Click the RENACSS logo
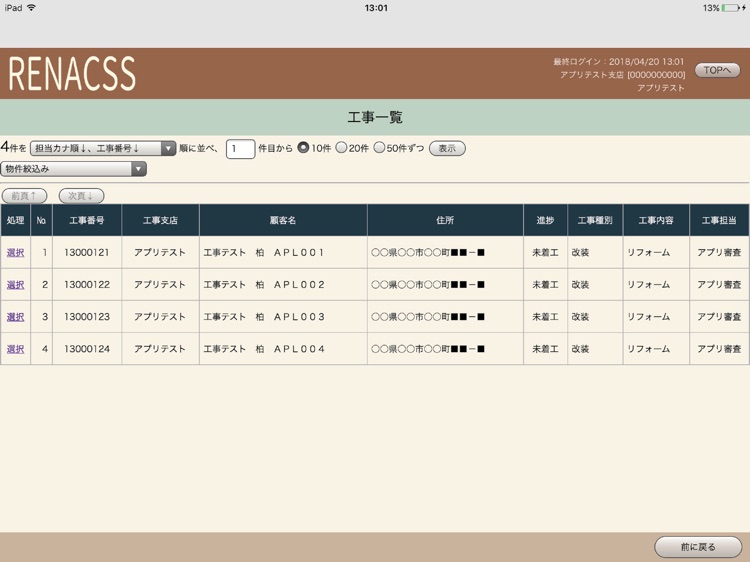This screenshot has height=562, width=750. coord(72,74)
